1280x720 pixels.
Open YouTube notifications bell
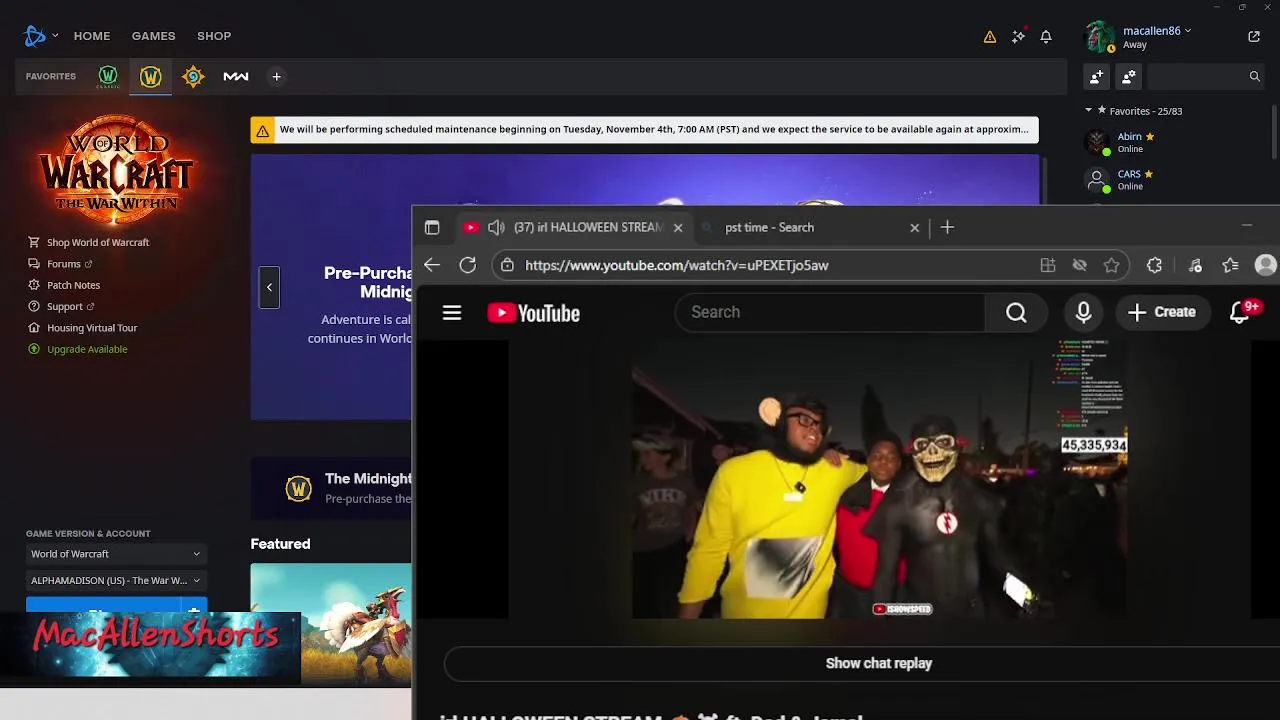point(1240,313)
